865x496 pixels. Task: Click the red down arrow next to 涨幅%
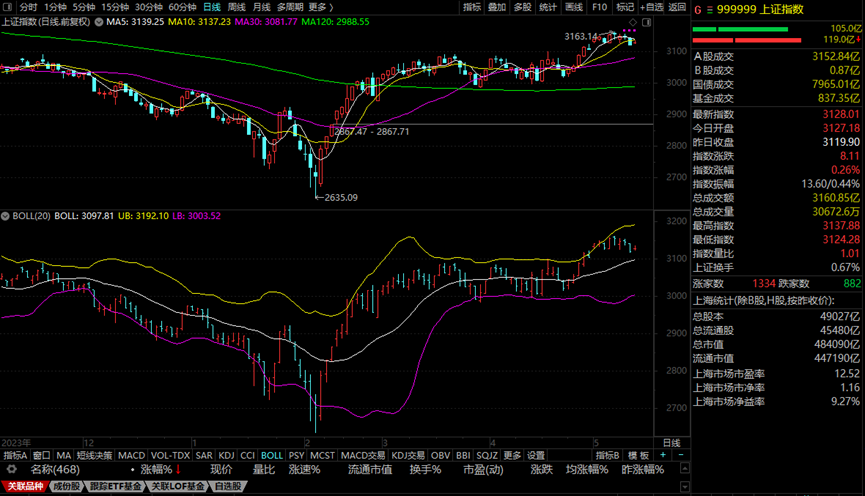pos(178,470)
